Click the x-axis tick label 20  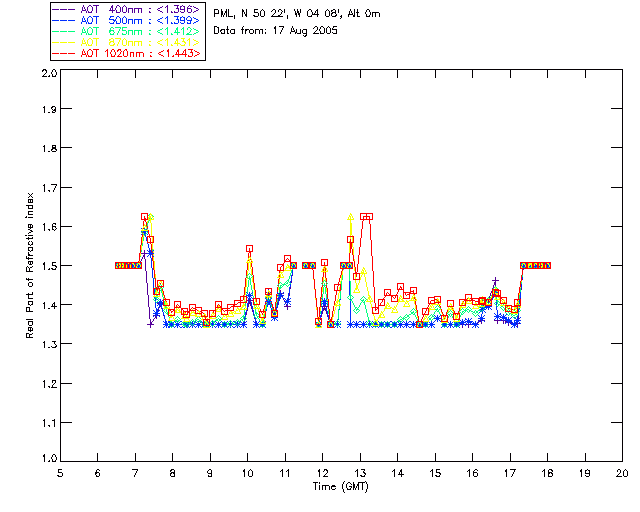coord(622,473)
